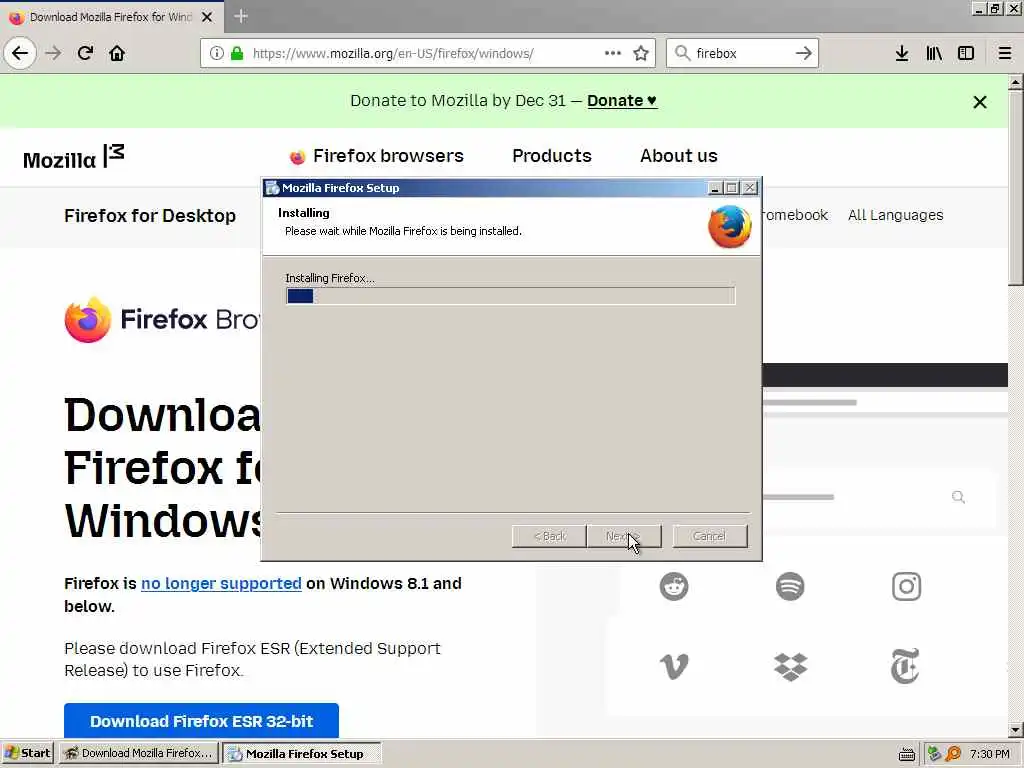This screenshot has width=1024, height=768.
Task: Click the installation progress bar
Action: tap(511, 296)
